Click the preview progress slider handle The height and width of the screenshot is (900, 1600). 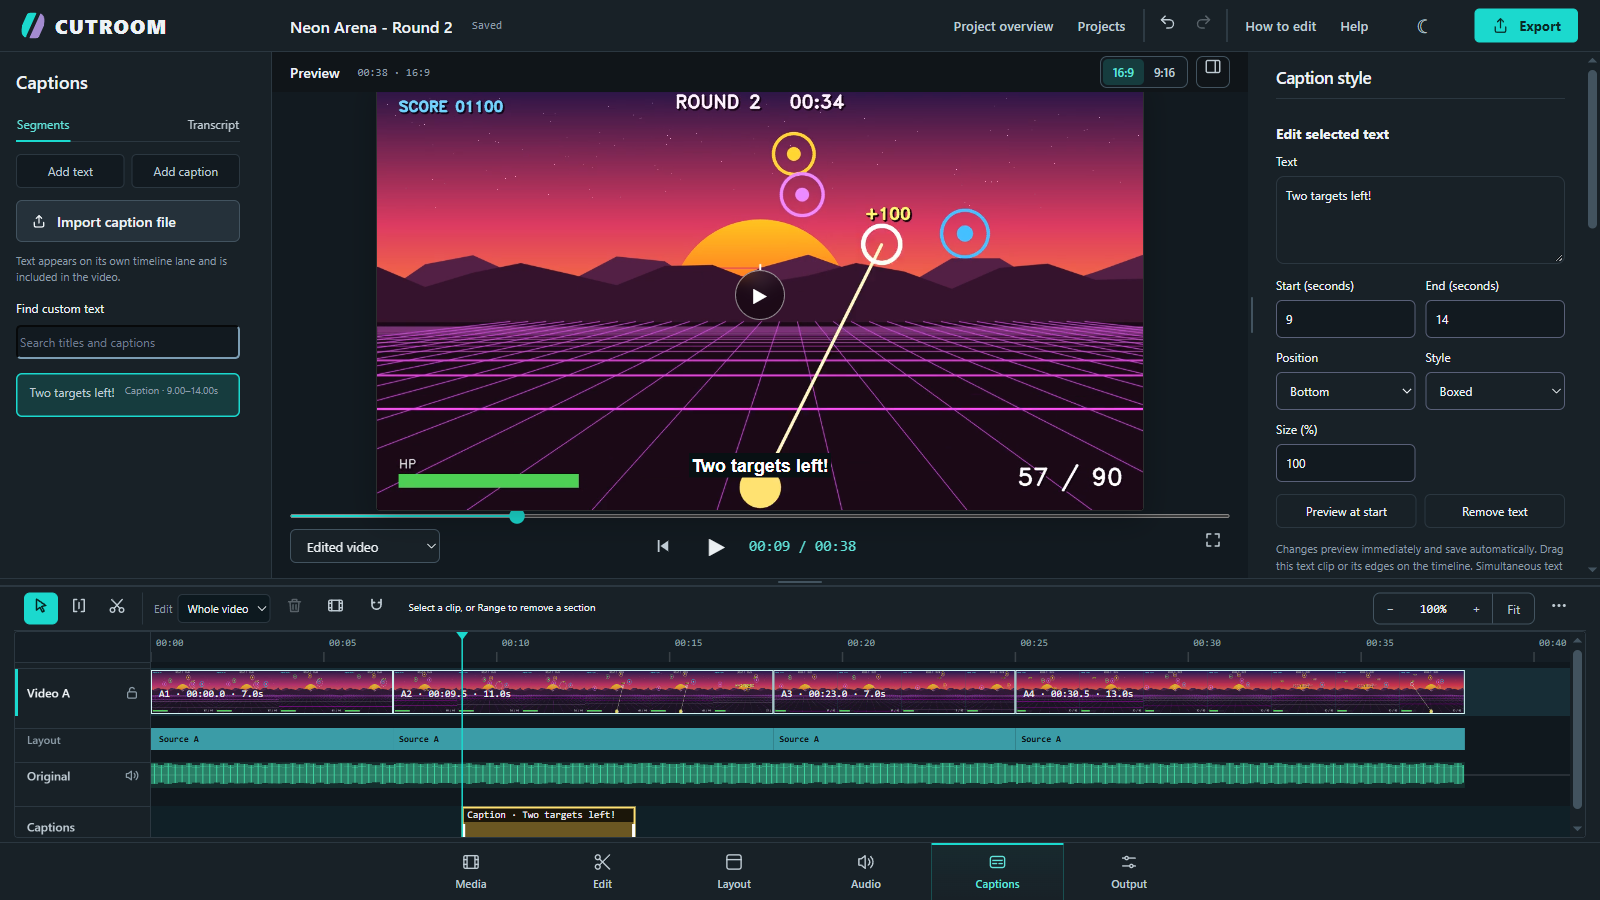coord(517,516)
